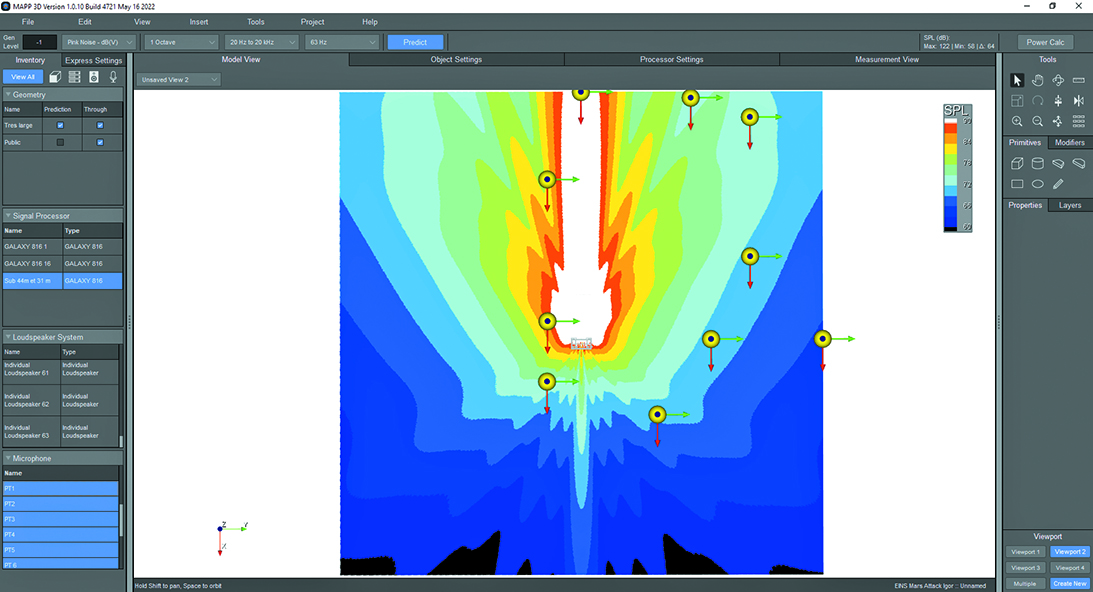Uncheck Through for Public
The image size is (1093, 592).
(x=100, y=142)
